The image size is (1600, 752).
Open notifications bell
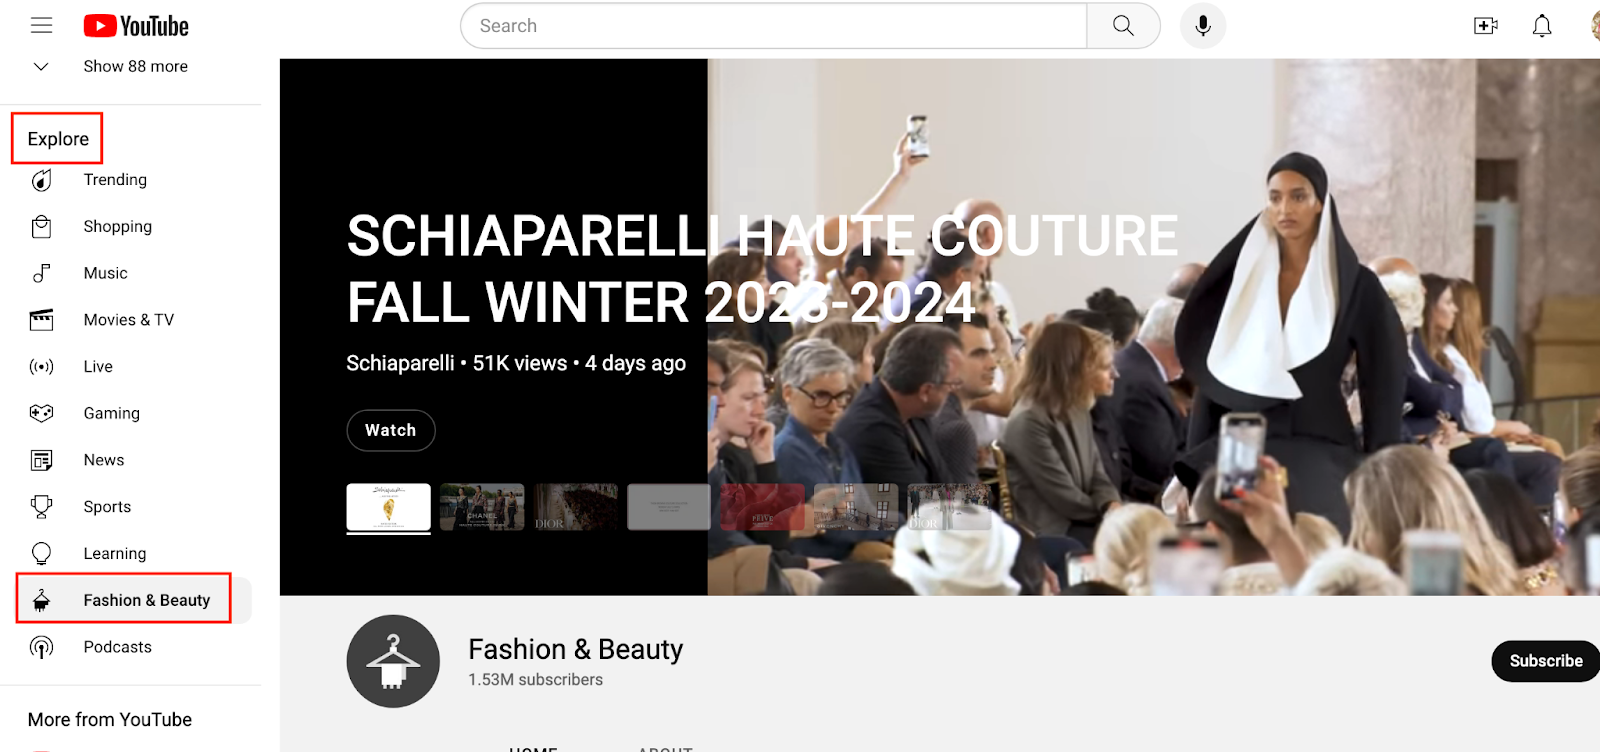point(1542,26)
